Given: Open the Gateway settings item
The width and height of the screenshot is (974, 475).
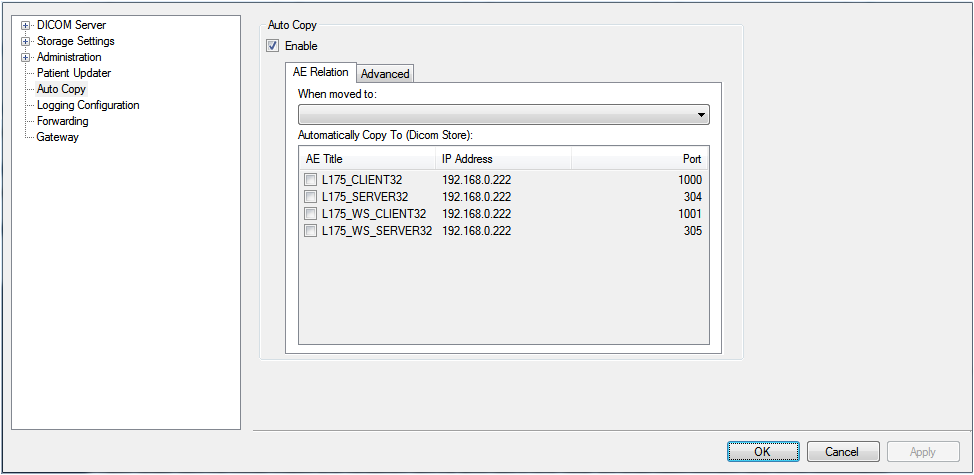Looking at the screenshot, I should [x=57, y=137].
